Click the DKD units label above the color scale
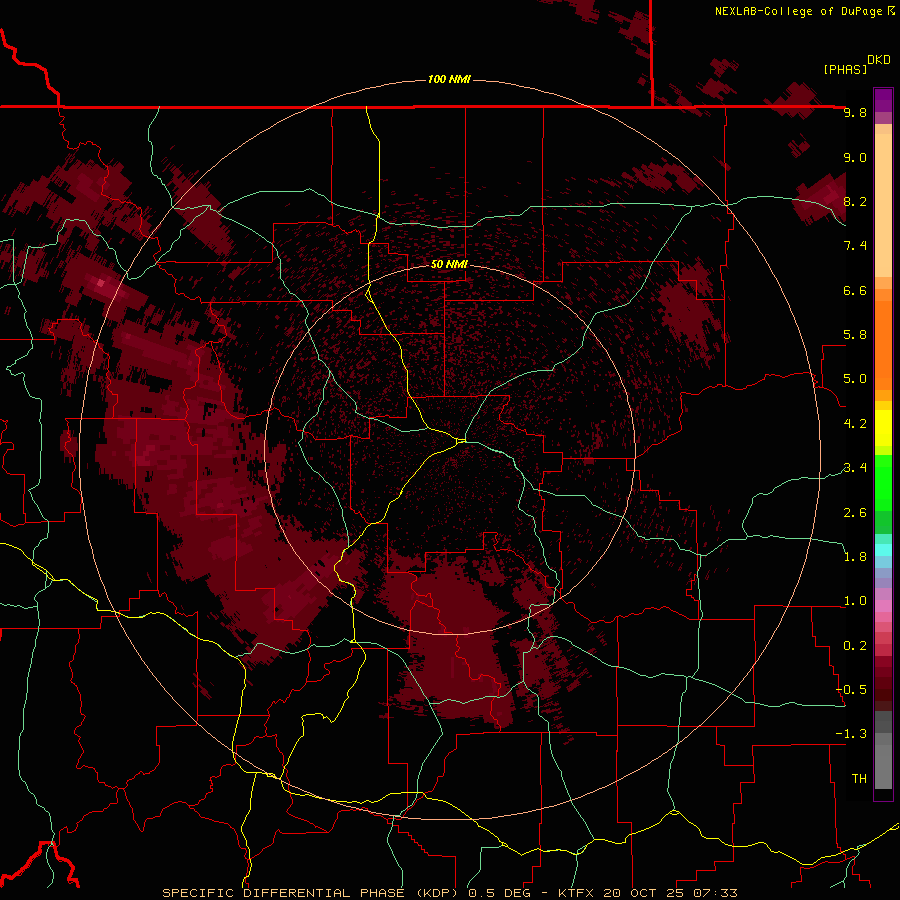This screenshot has height=900, width=900. [x=879, y=60]
